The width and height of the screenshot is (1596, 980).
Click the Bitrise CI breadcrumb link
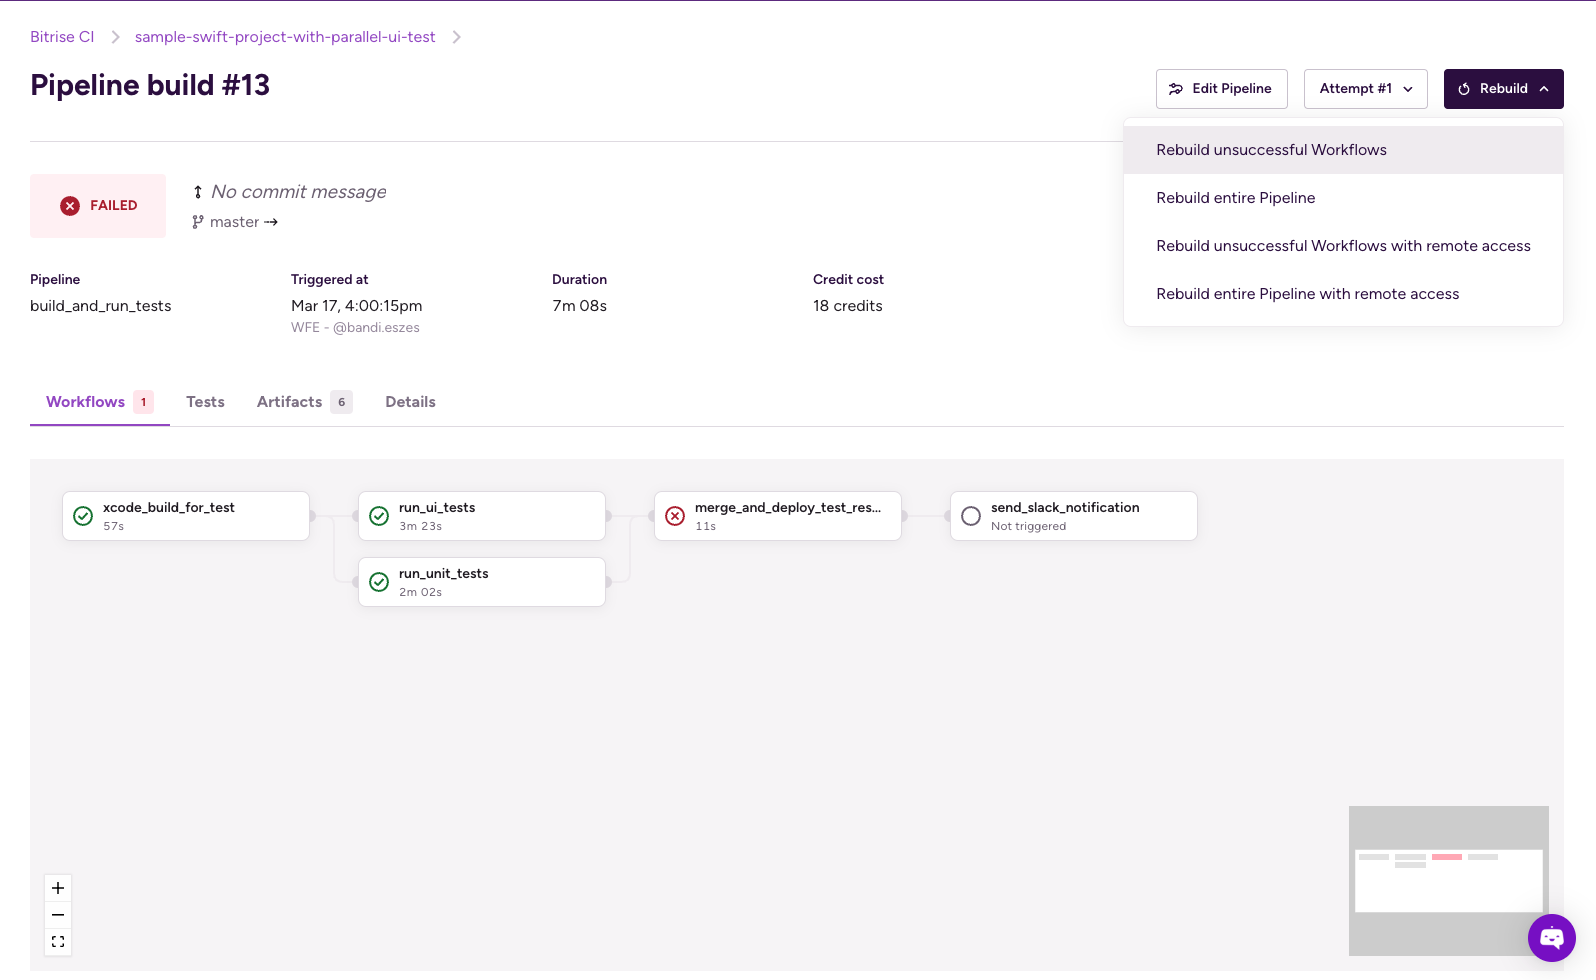(x=62, y=37)
